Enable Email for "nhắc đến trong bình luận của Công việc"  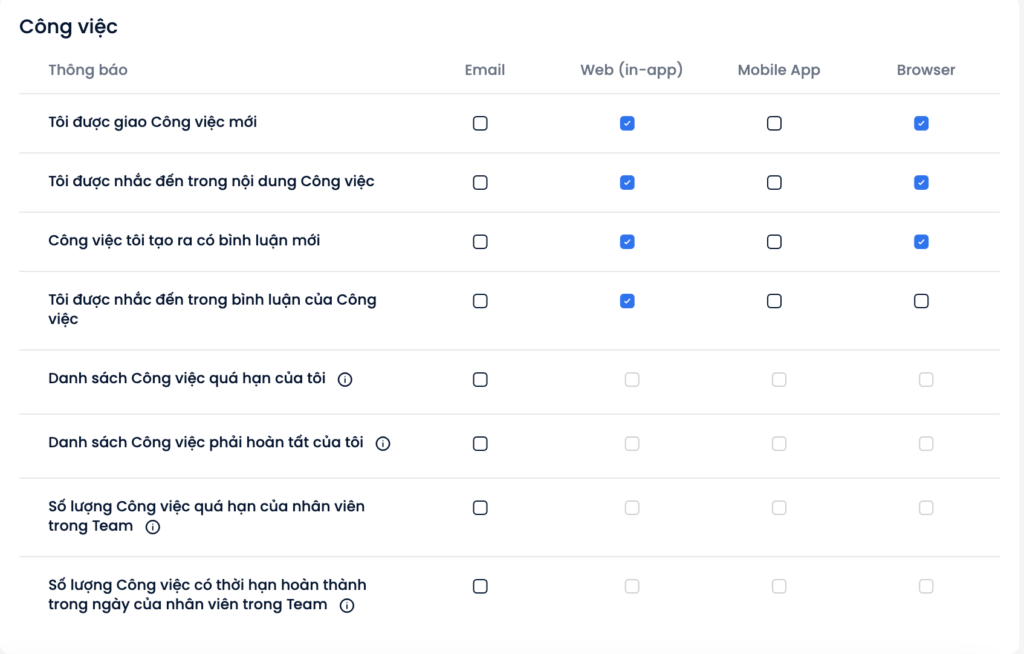[x=480, y=301]
